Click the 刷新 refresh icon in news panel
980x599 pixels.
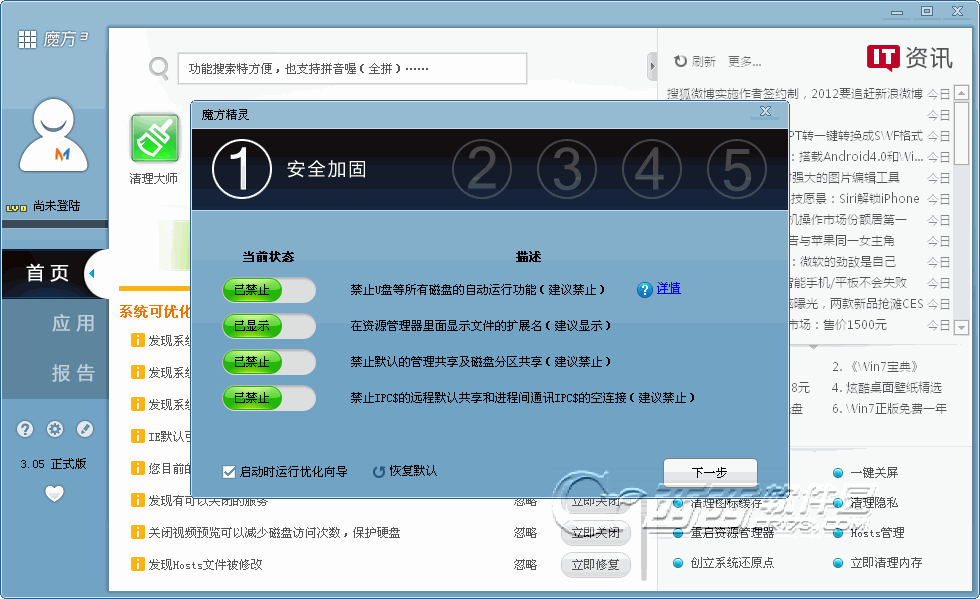[680, 61]
